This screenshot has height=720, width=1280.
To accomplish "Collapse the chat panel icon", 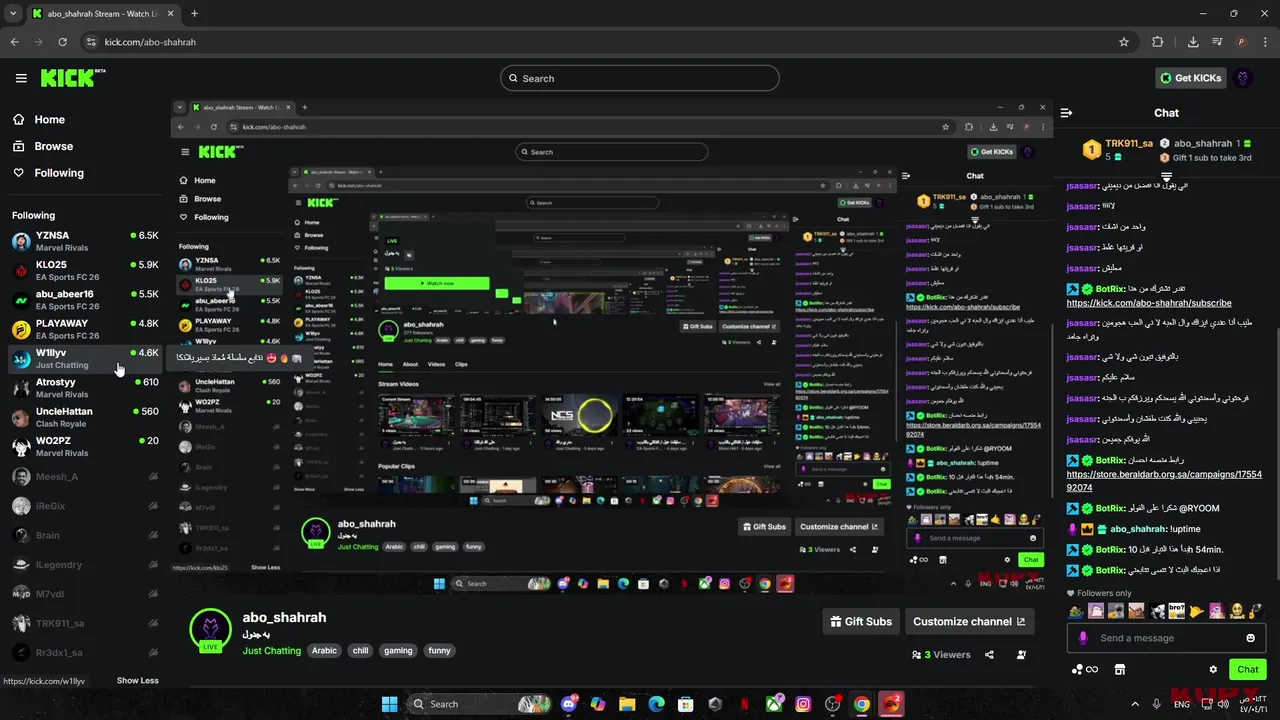I will (x=1067, y=113).
